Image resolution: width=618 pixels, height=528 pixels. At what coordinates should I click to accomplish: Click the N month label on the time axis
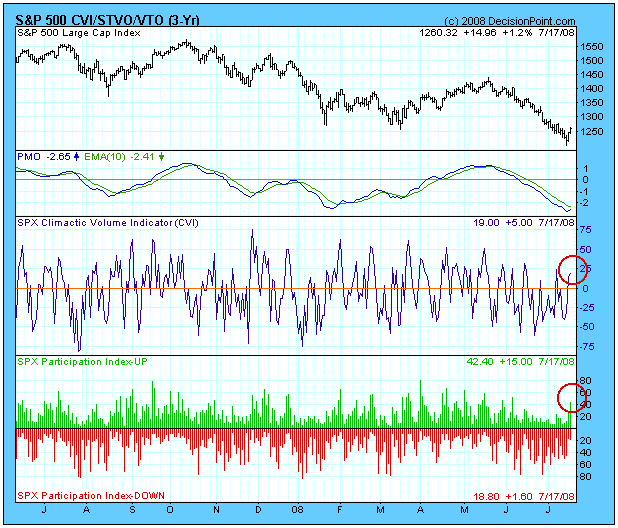pos(216,510)
